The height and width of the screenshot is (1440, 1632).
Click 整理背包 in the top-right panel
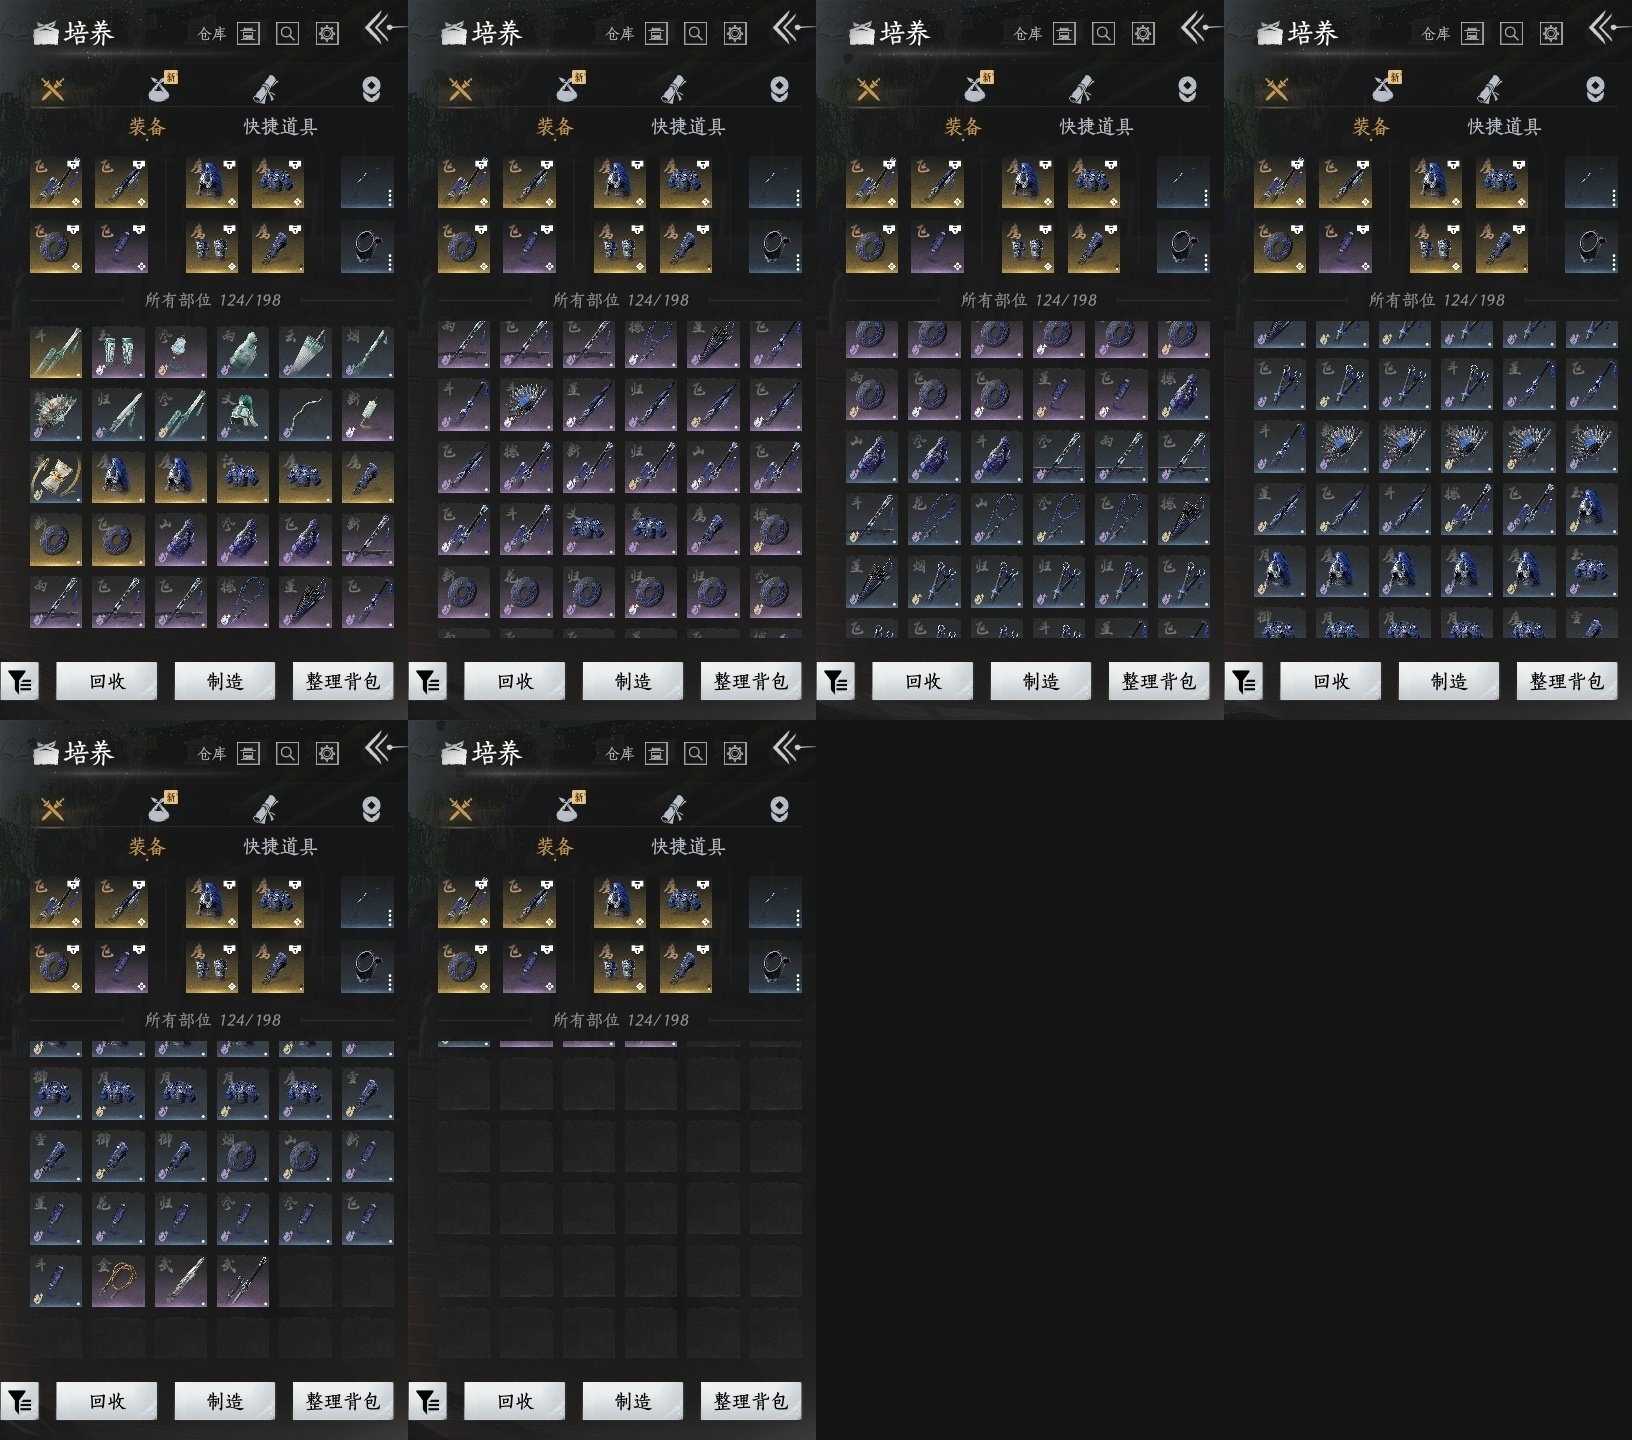[x=1567, y=681]
